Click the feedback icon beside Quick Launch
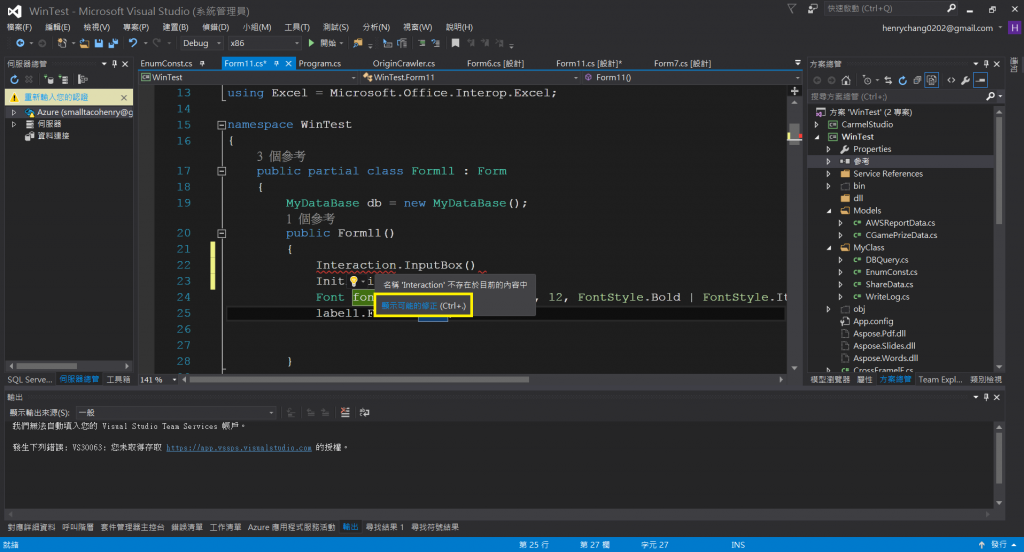 [812, 8]
